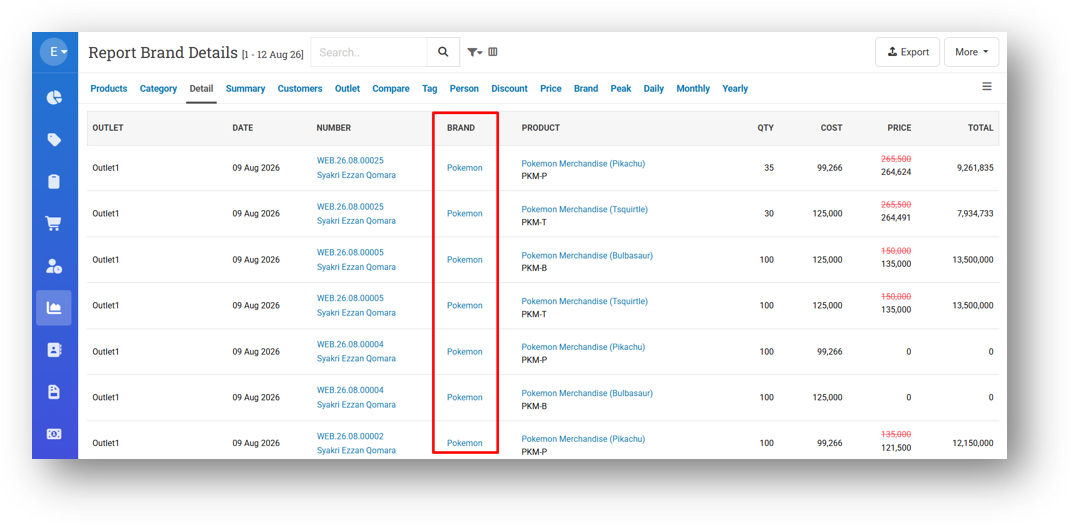This screenshot has height=524, width=1072.
Task: Select the price value 121,500
Action: coord(896,447)
